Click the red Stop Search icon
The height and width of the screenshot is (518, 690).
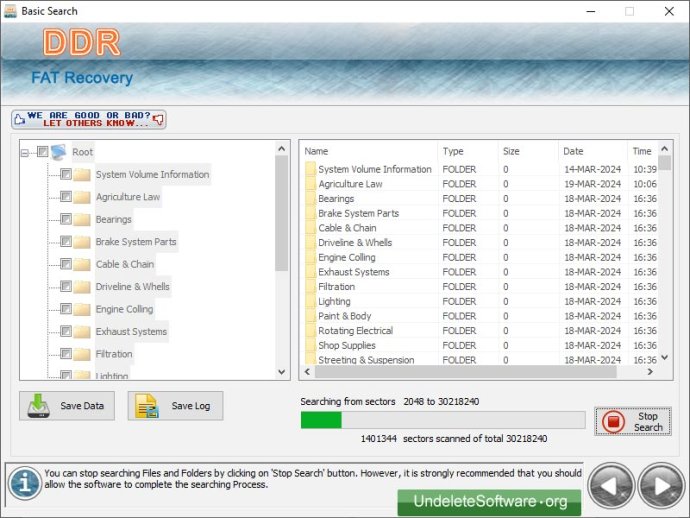[613, 422]
